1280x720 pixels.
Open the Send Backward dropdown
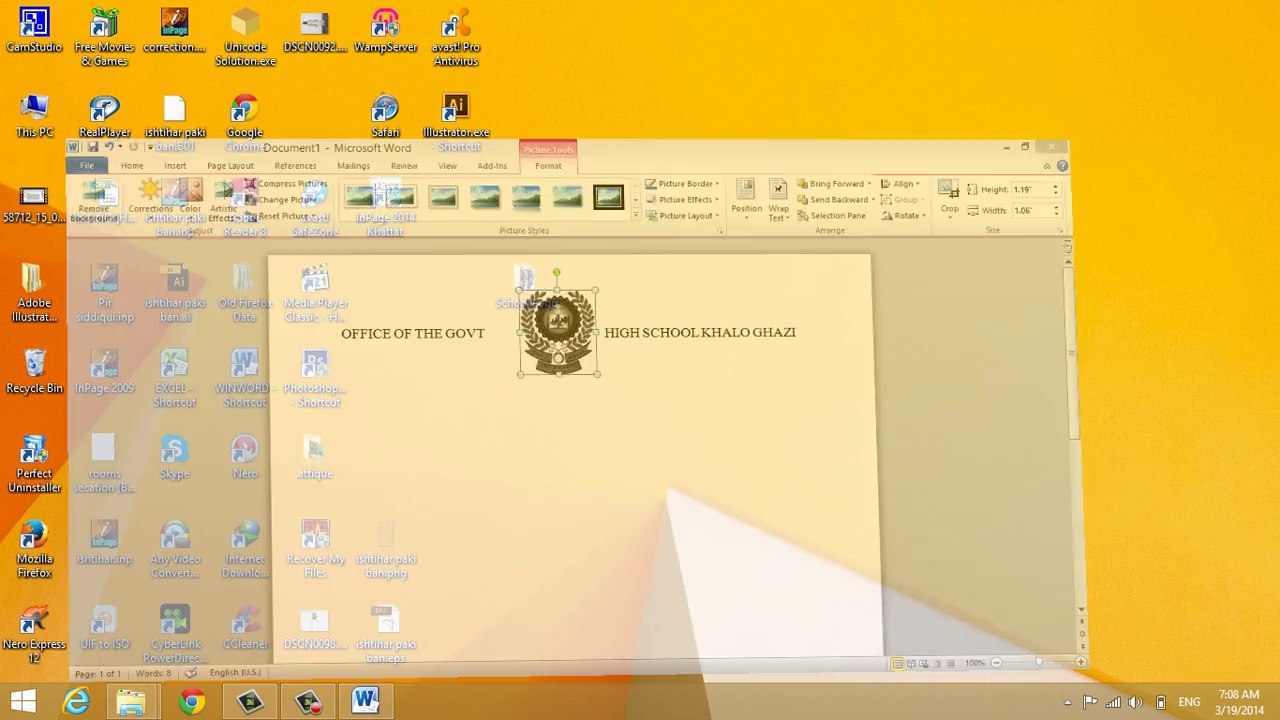click(836, 200)
